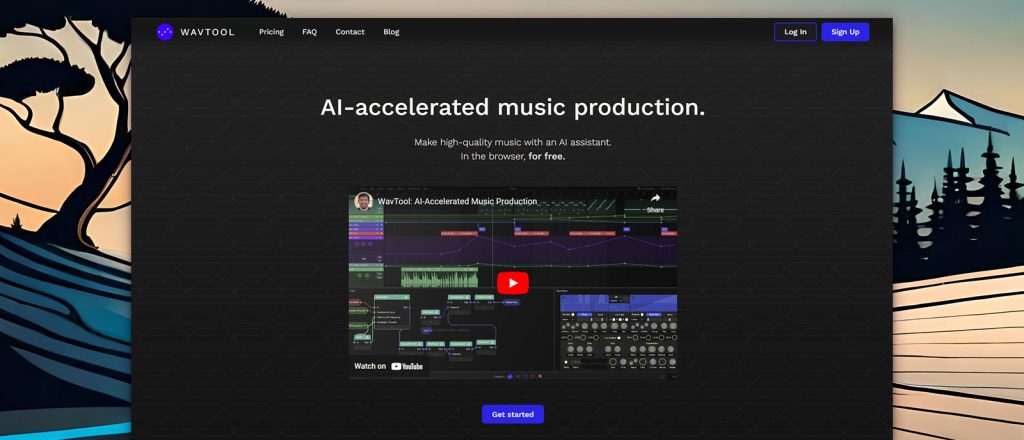The image size is (1024, 440).
Task: Click the Get started button
Action: [x=513, y=415]
